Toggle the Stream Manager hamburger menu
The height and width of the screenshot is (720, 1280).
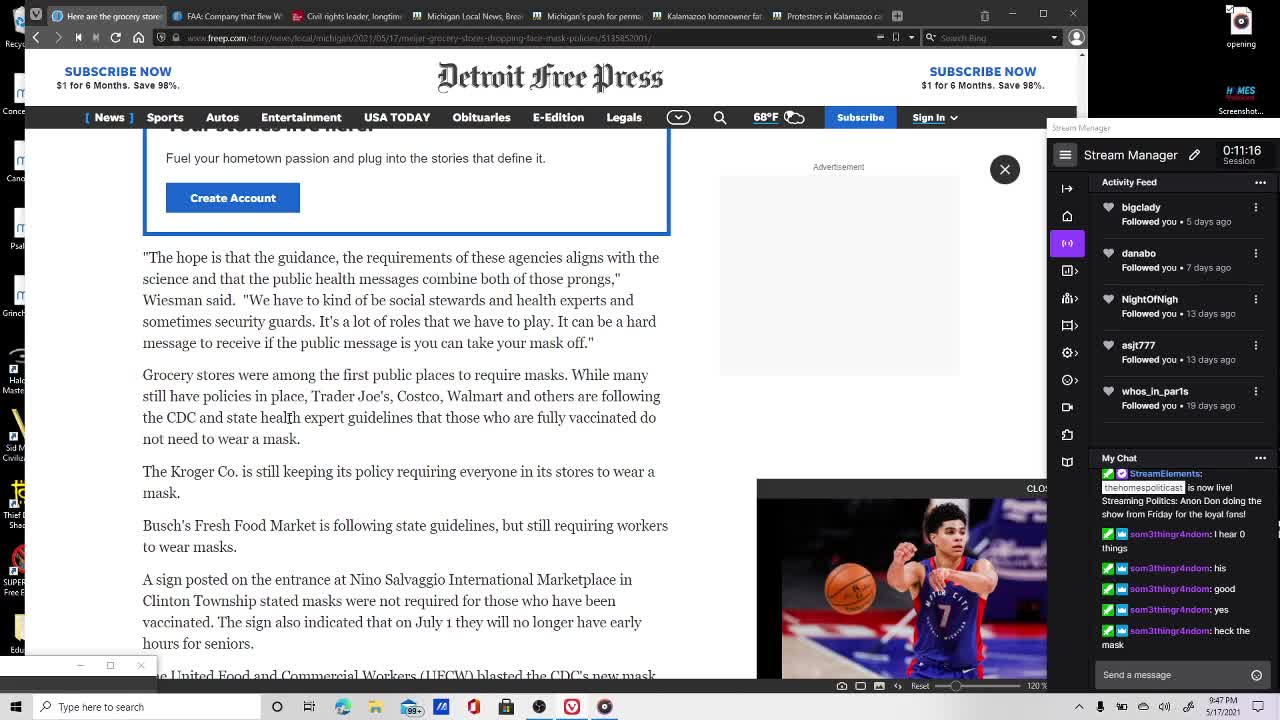tap(1065, 155)
